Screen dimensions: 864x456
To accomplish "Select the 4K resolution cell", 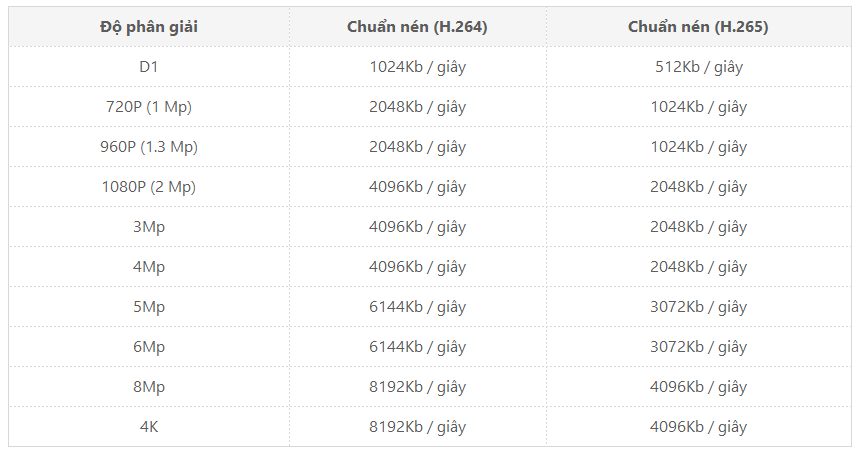I will tap(149, 427).
